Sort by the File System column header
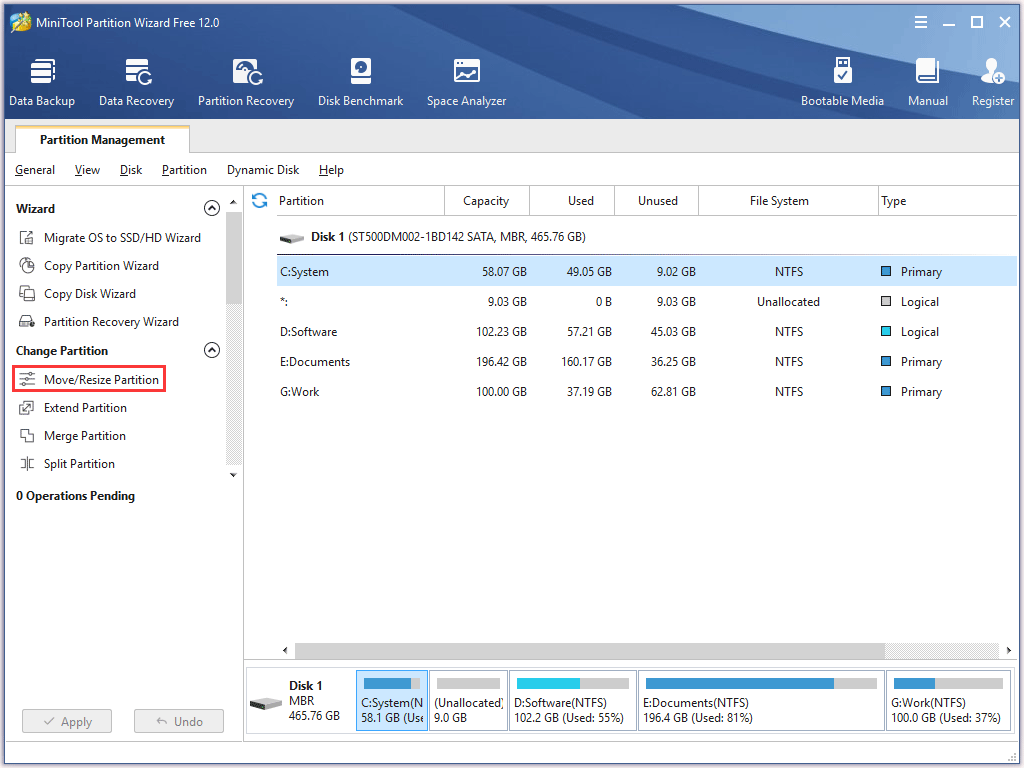 pyautogui.click(x=788, y=200)
